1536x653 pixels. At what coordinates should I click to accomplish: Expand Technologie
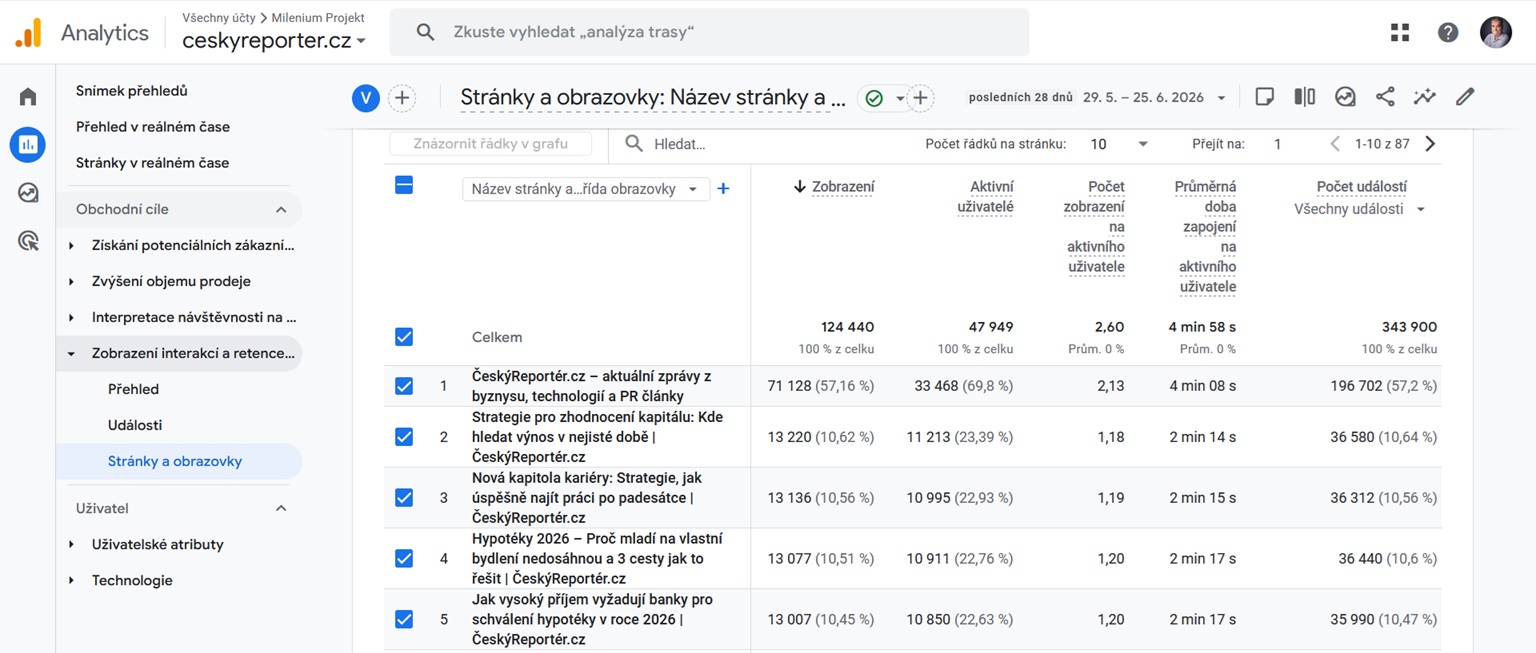click(x=71, y=580)
